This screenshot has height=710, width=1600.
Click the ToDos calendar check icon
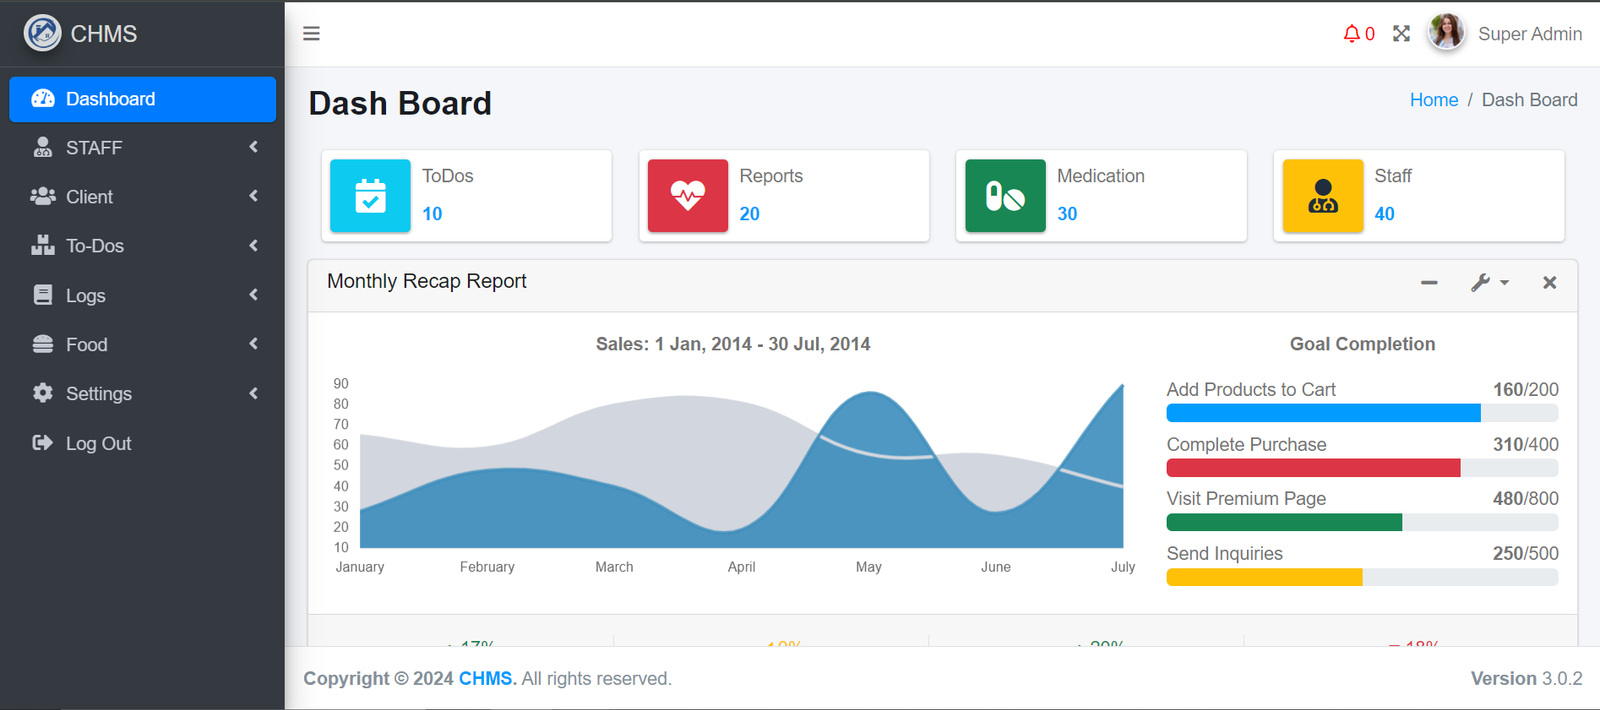[x=370, y=196]
